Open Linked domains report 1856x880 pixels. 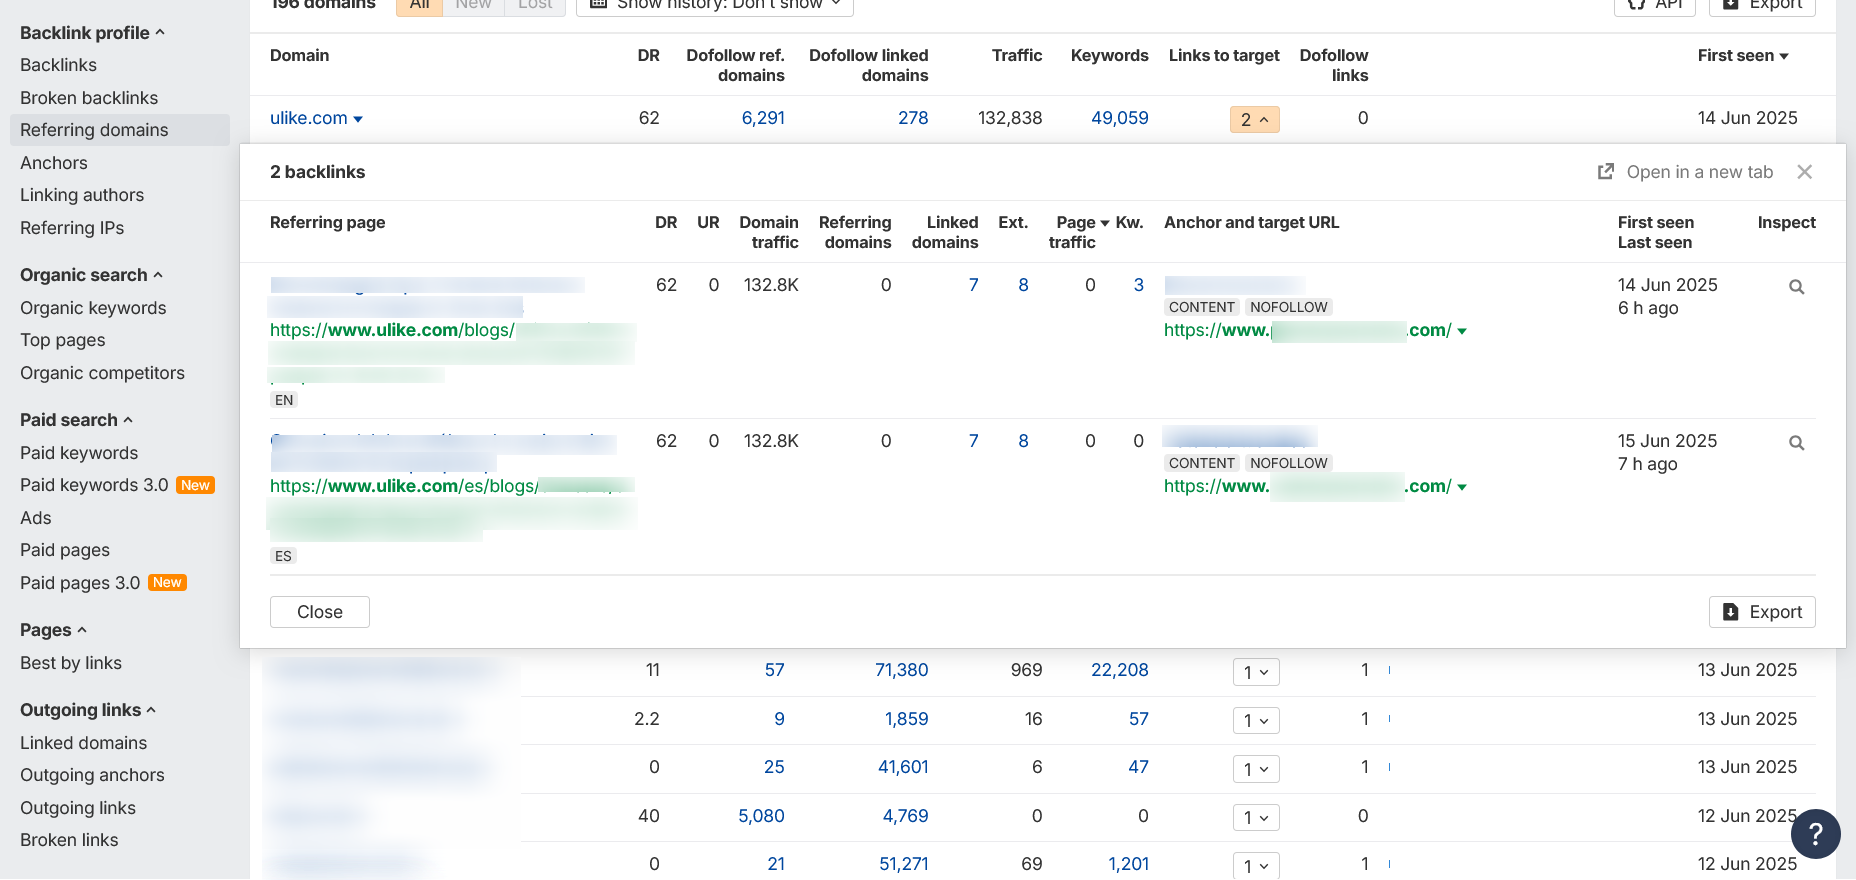(x=84, y=743)
